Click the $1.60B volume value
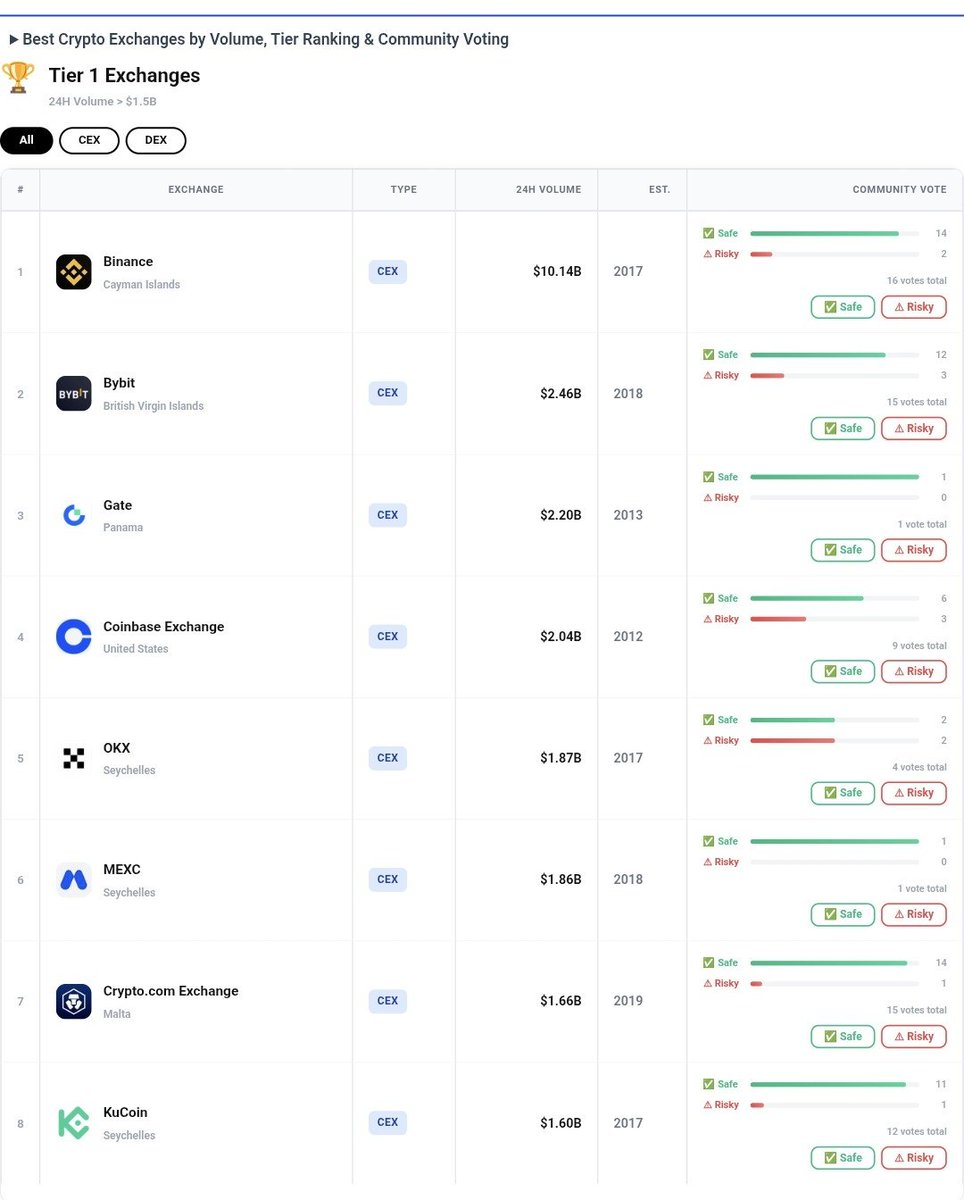 tap(561, 1123)
